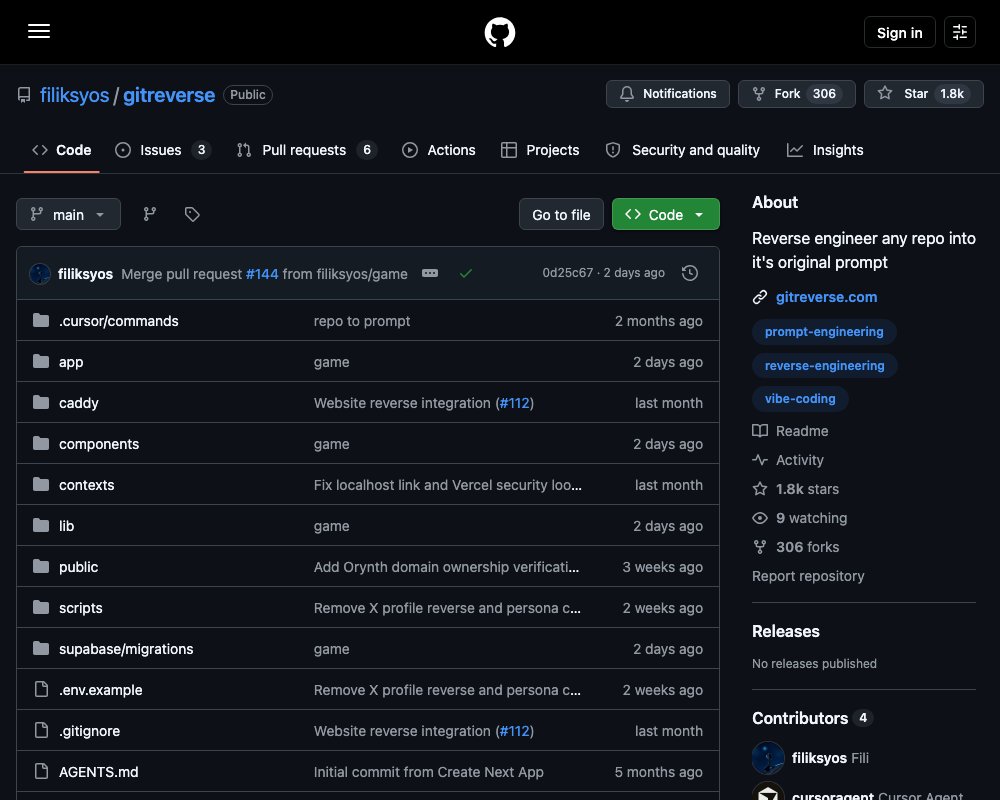Open the lib folder
This screenshot has height=800, width=1000.
click(x=66, y=526)
